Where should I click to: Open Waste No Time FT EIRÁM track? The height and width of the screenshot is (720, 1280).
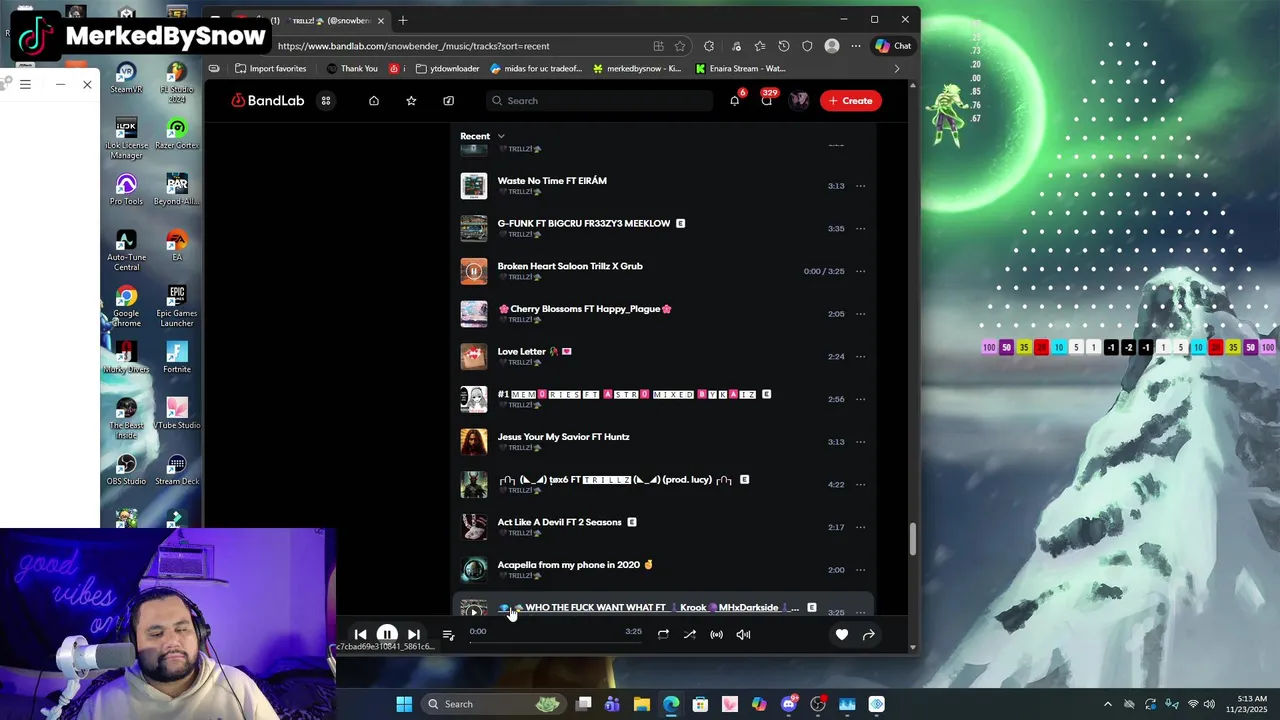point(552,181)
